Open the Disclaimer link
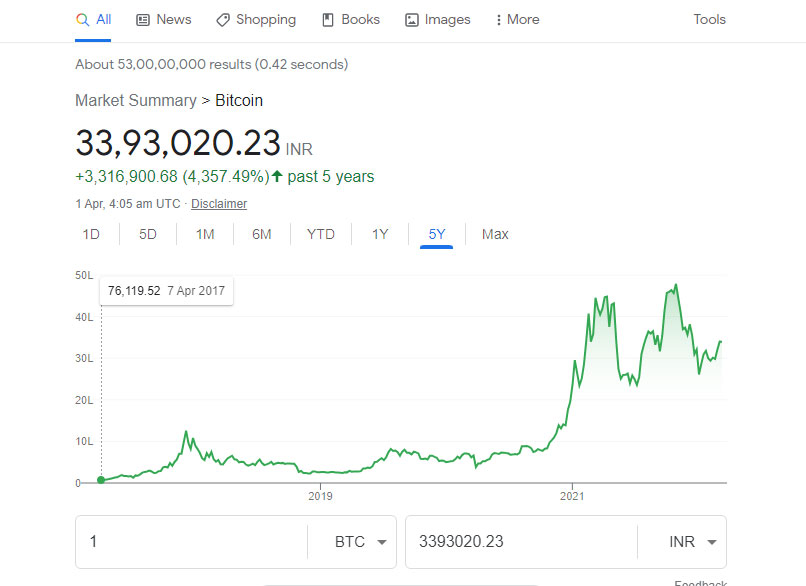806x586 pixels. 219,204
